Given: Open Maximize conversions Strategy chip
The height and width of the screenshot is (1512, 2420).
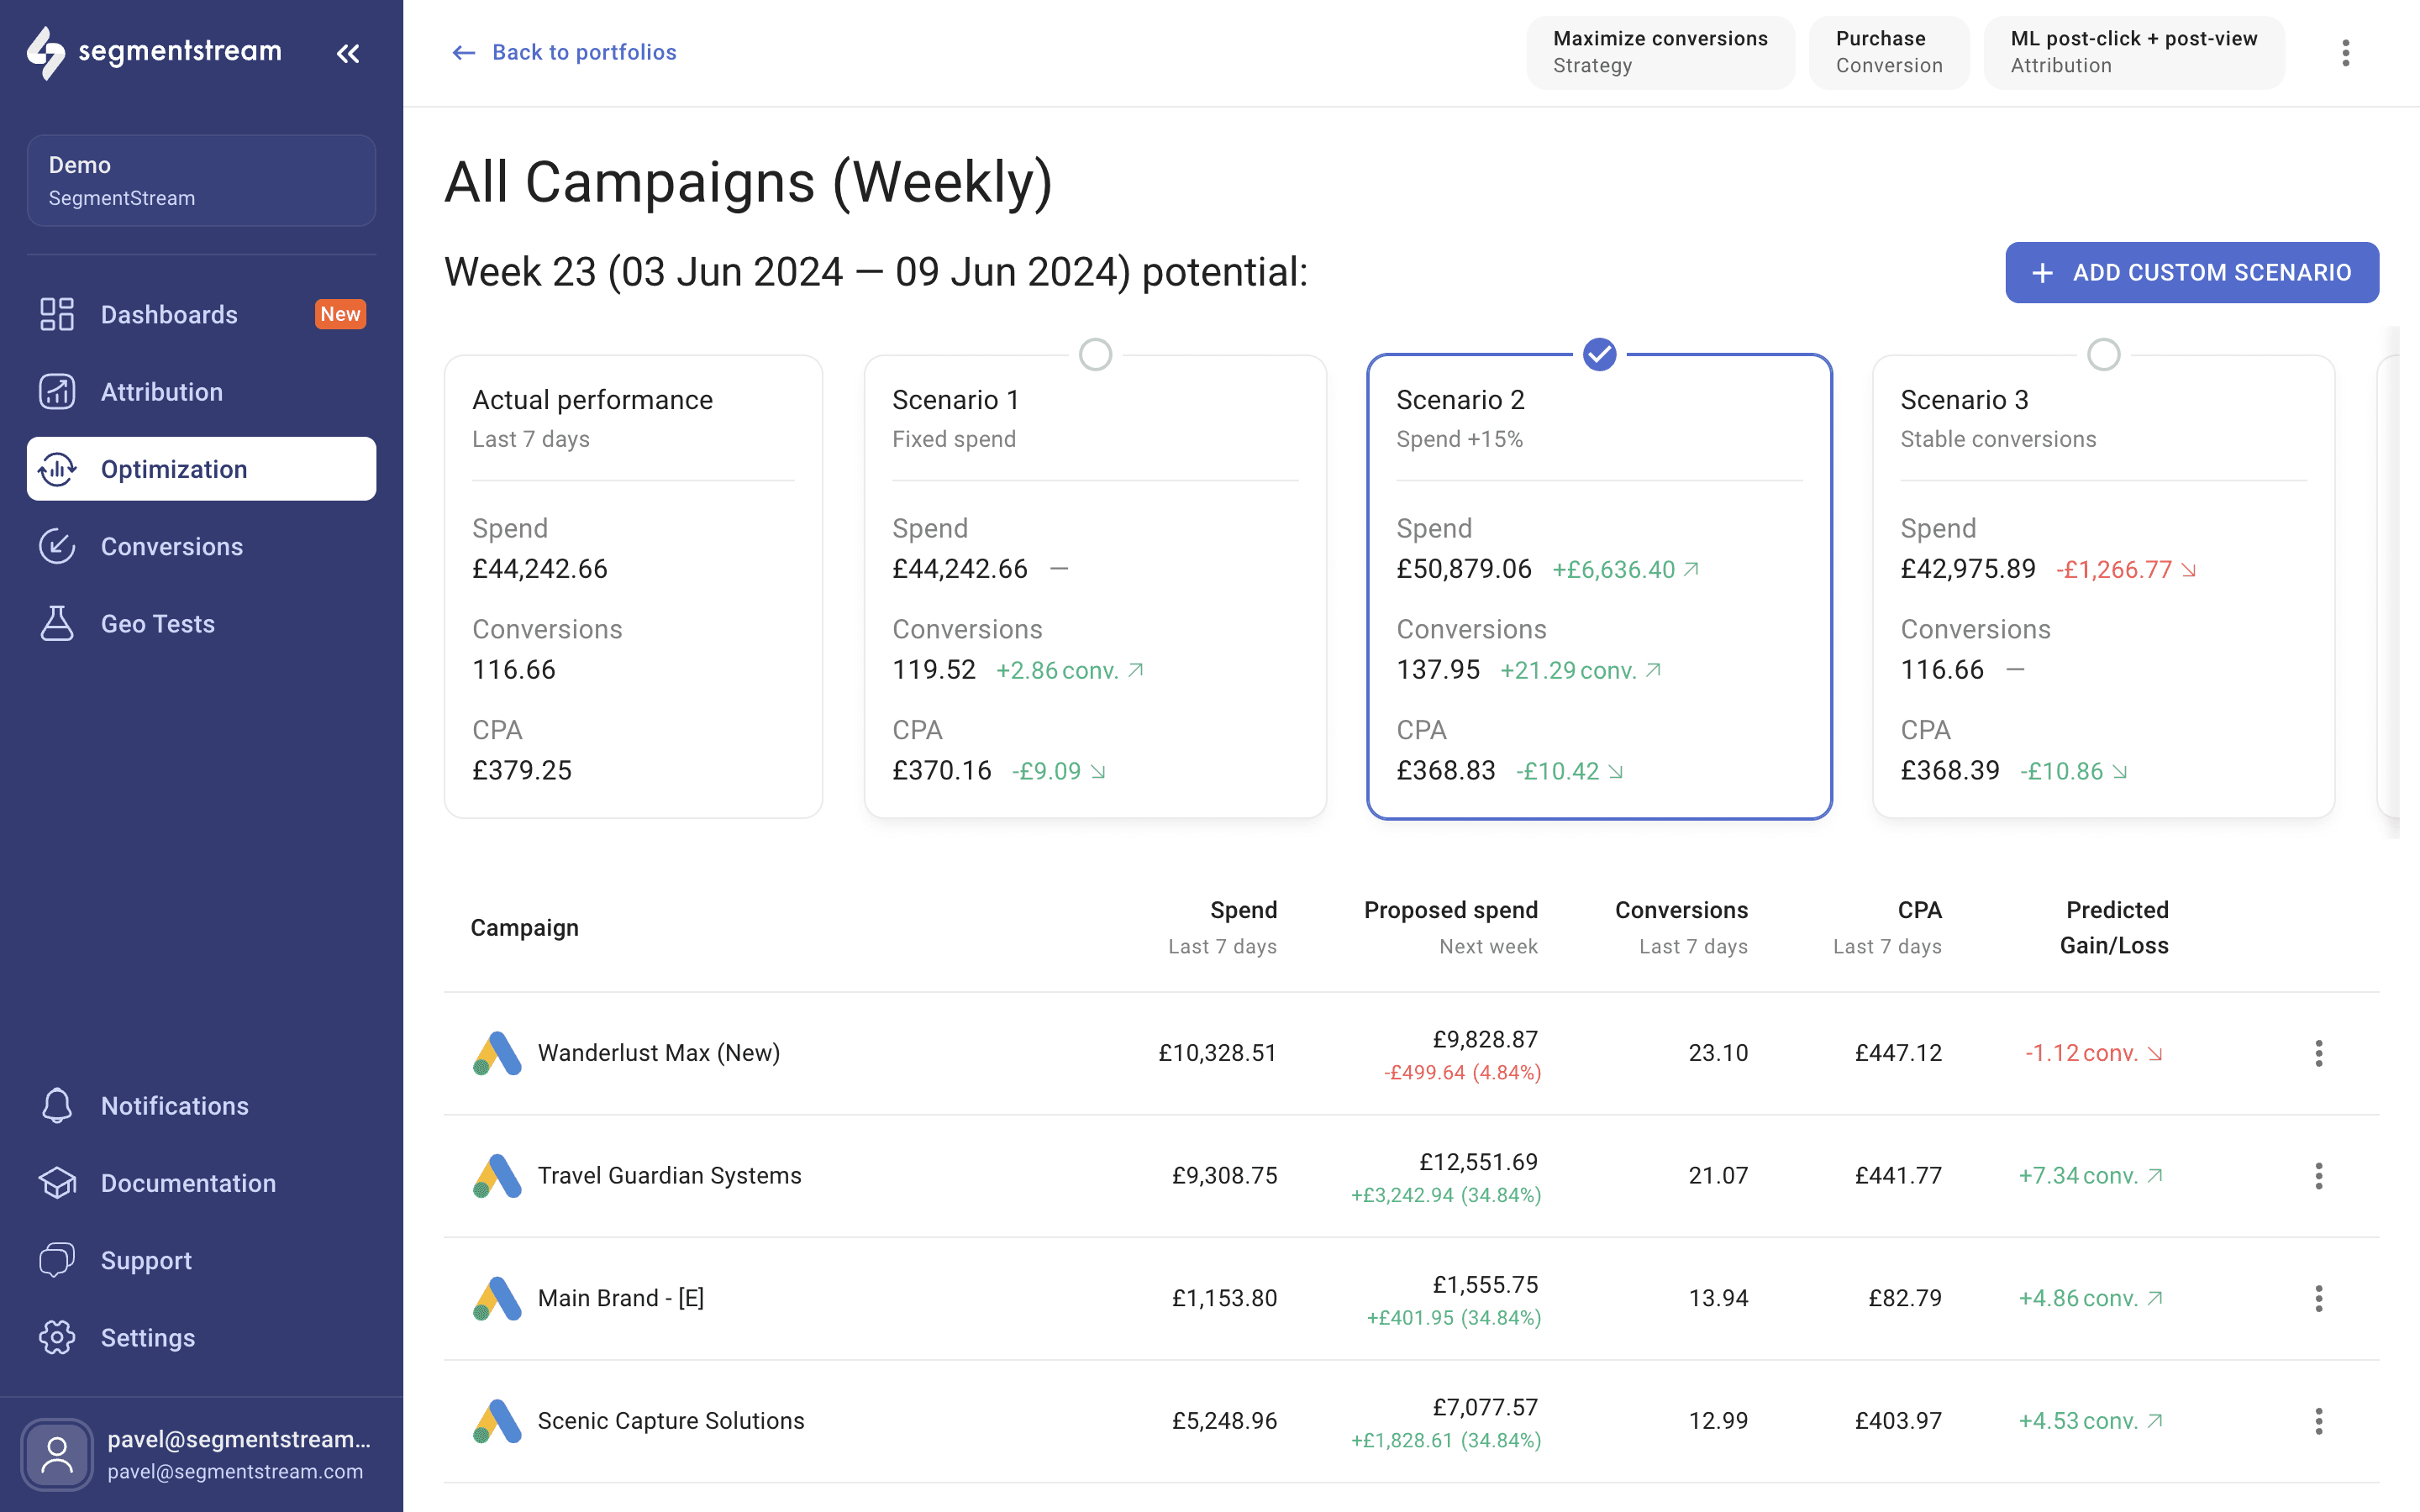Looking at the screenshot, I should point(1659,52).
